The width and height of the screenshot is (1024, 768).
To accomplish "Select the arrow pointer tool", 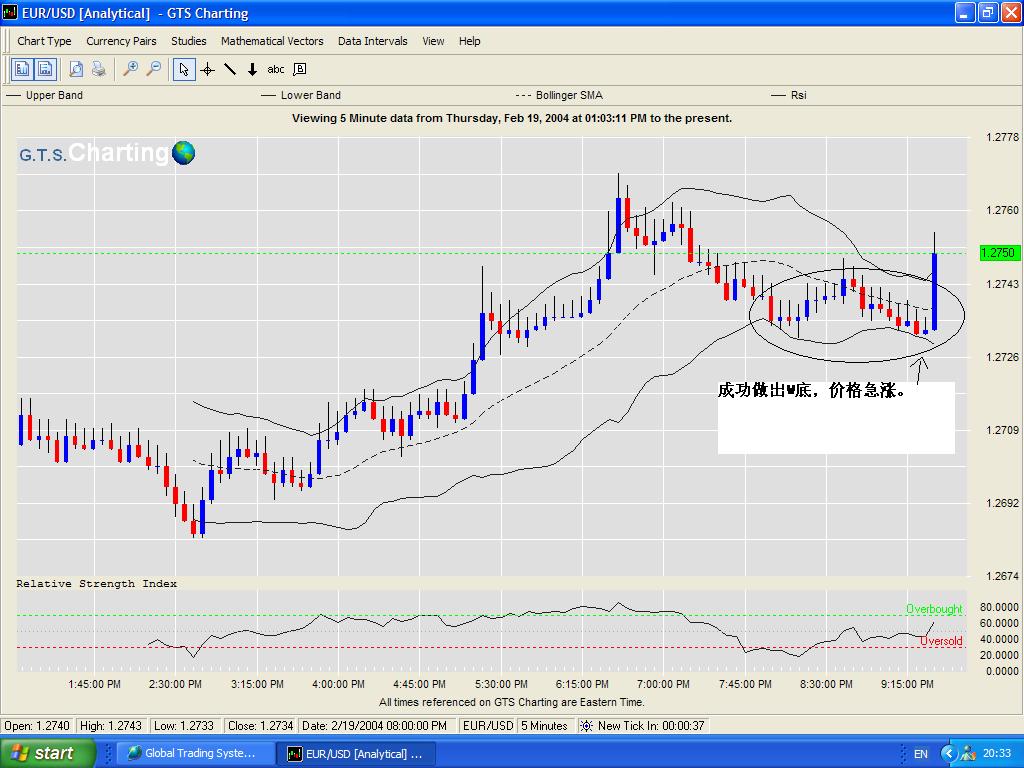I will [x=184, y=69].
